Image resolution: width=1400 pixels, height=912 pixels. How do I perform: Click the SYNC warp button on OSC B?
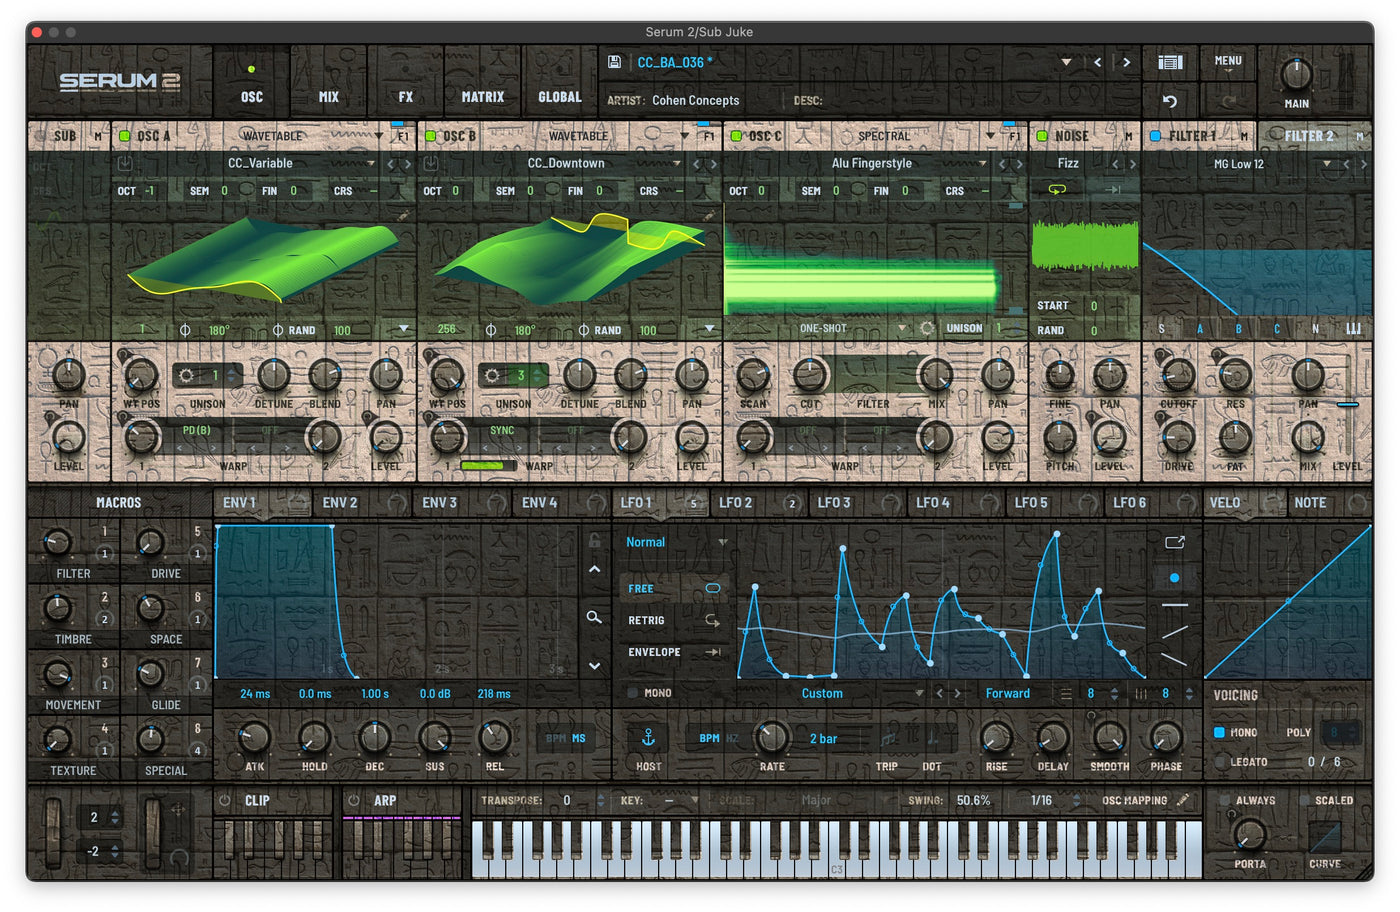[501, 430]
